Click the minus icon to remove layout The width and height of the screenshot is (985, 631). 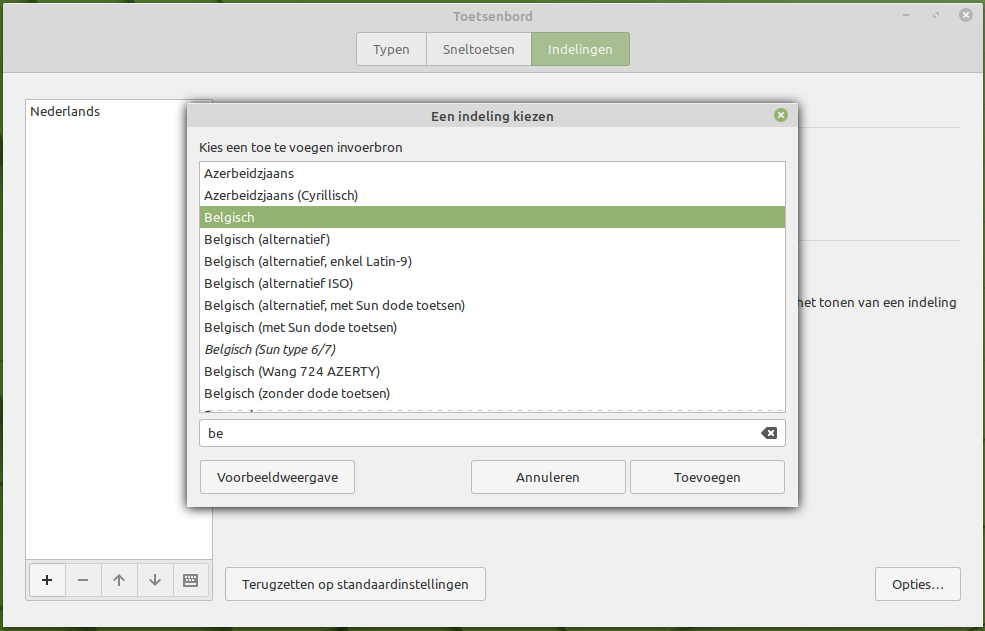[x=83, y=580]
